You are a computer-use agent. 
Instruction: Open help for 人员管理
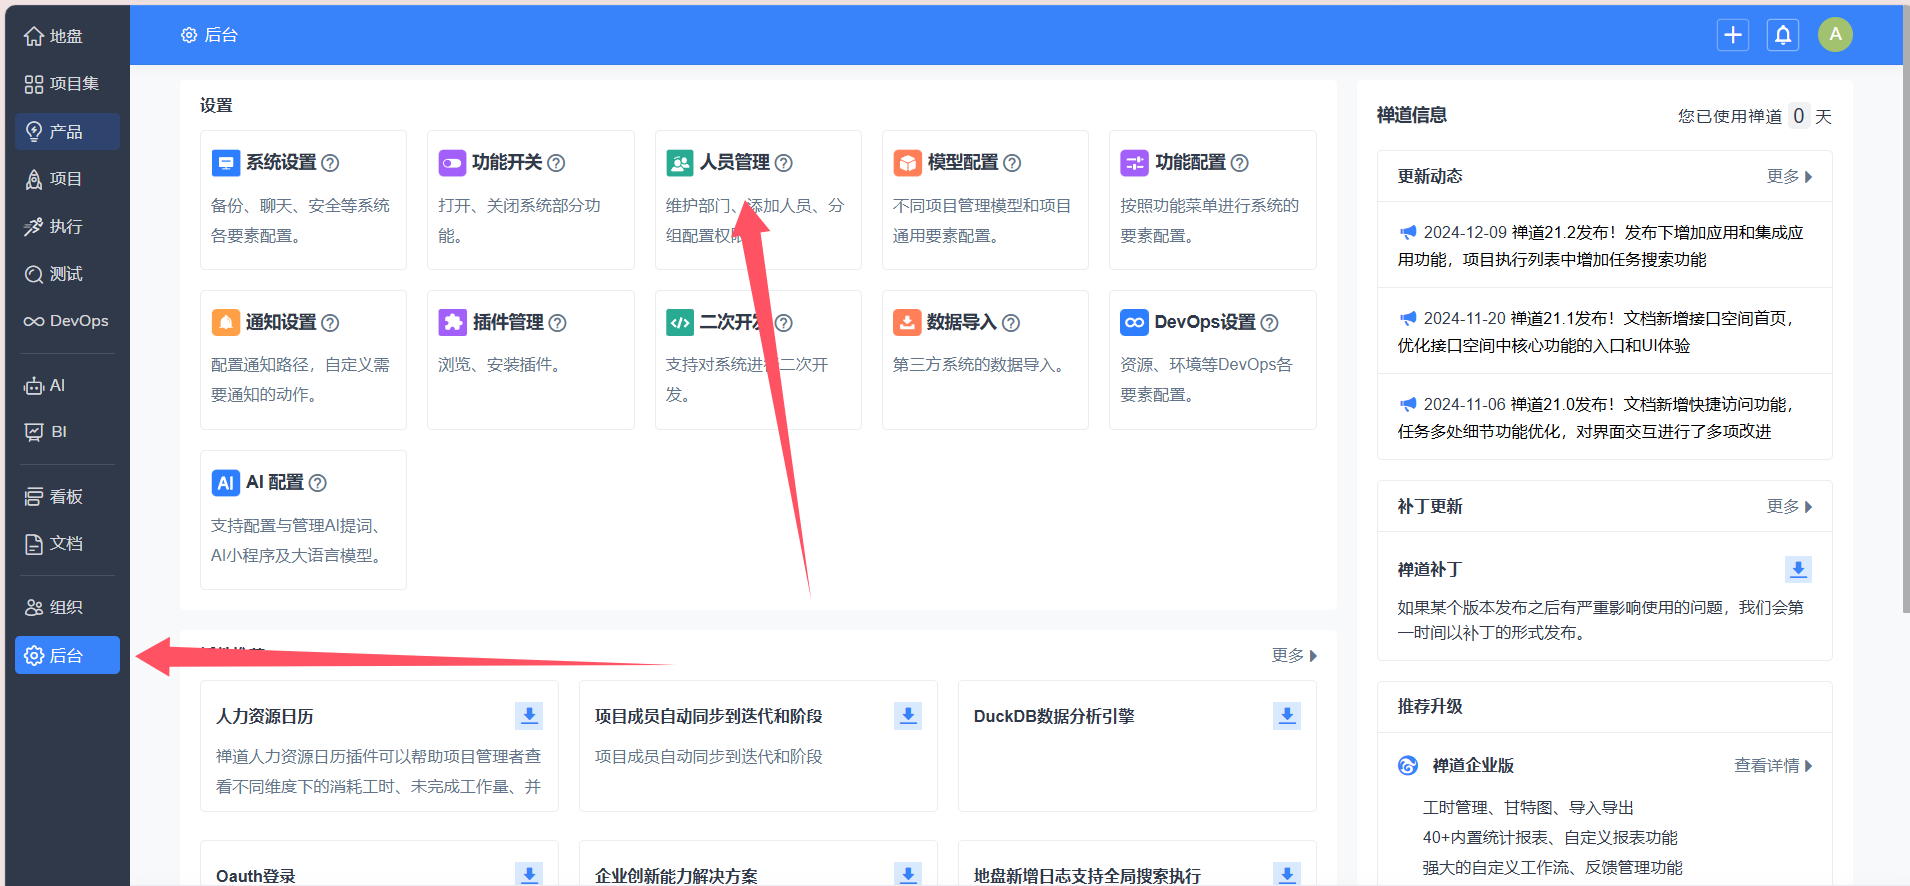pyautogui.click(x=784, y=163)
